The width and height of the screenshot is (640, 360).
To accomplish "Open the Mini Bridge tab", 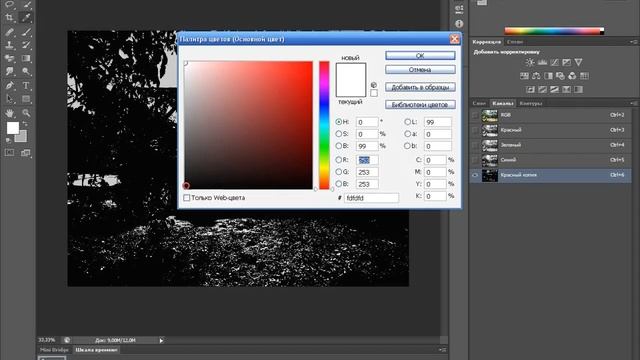I will pos(54,350).
